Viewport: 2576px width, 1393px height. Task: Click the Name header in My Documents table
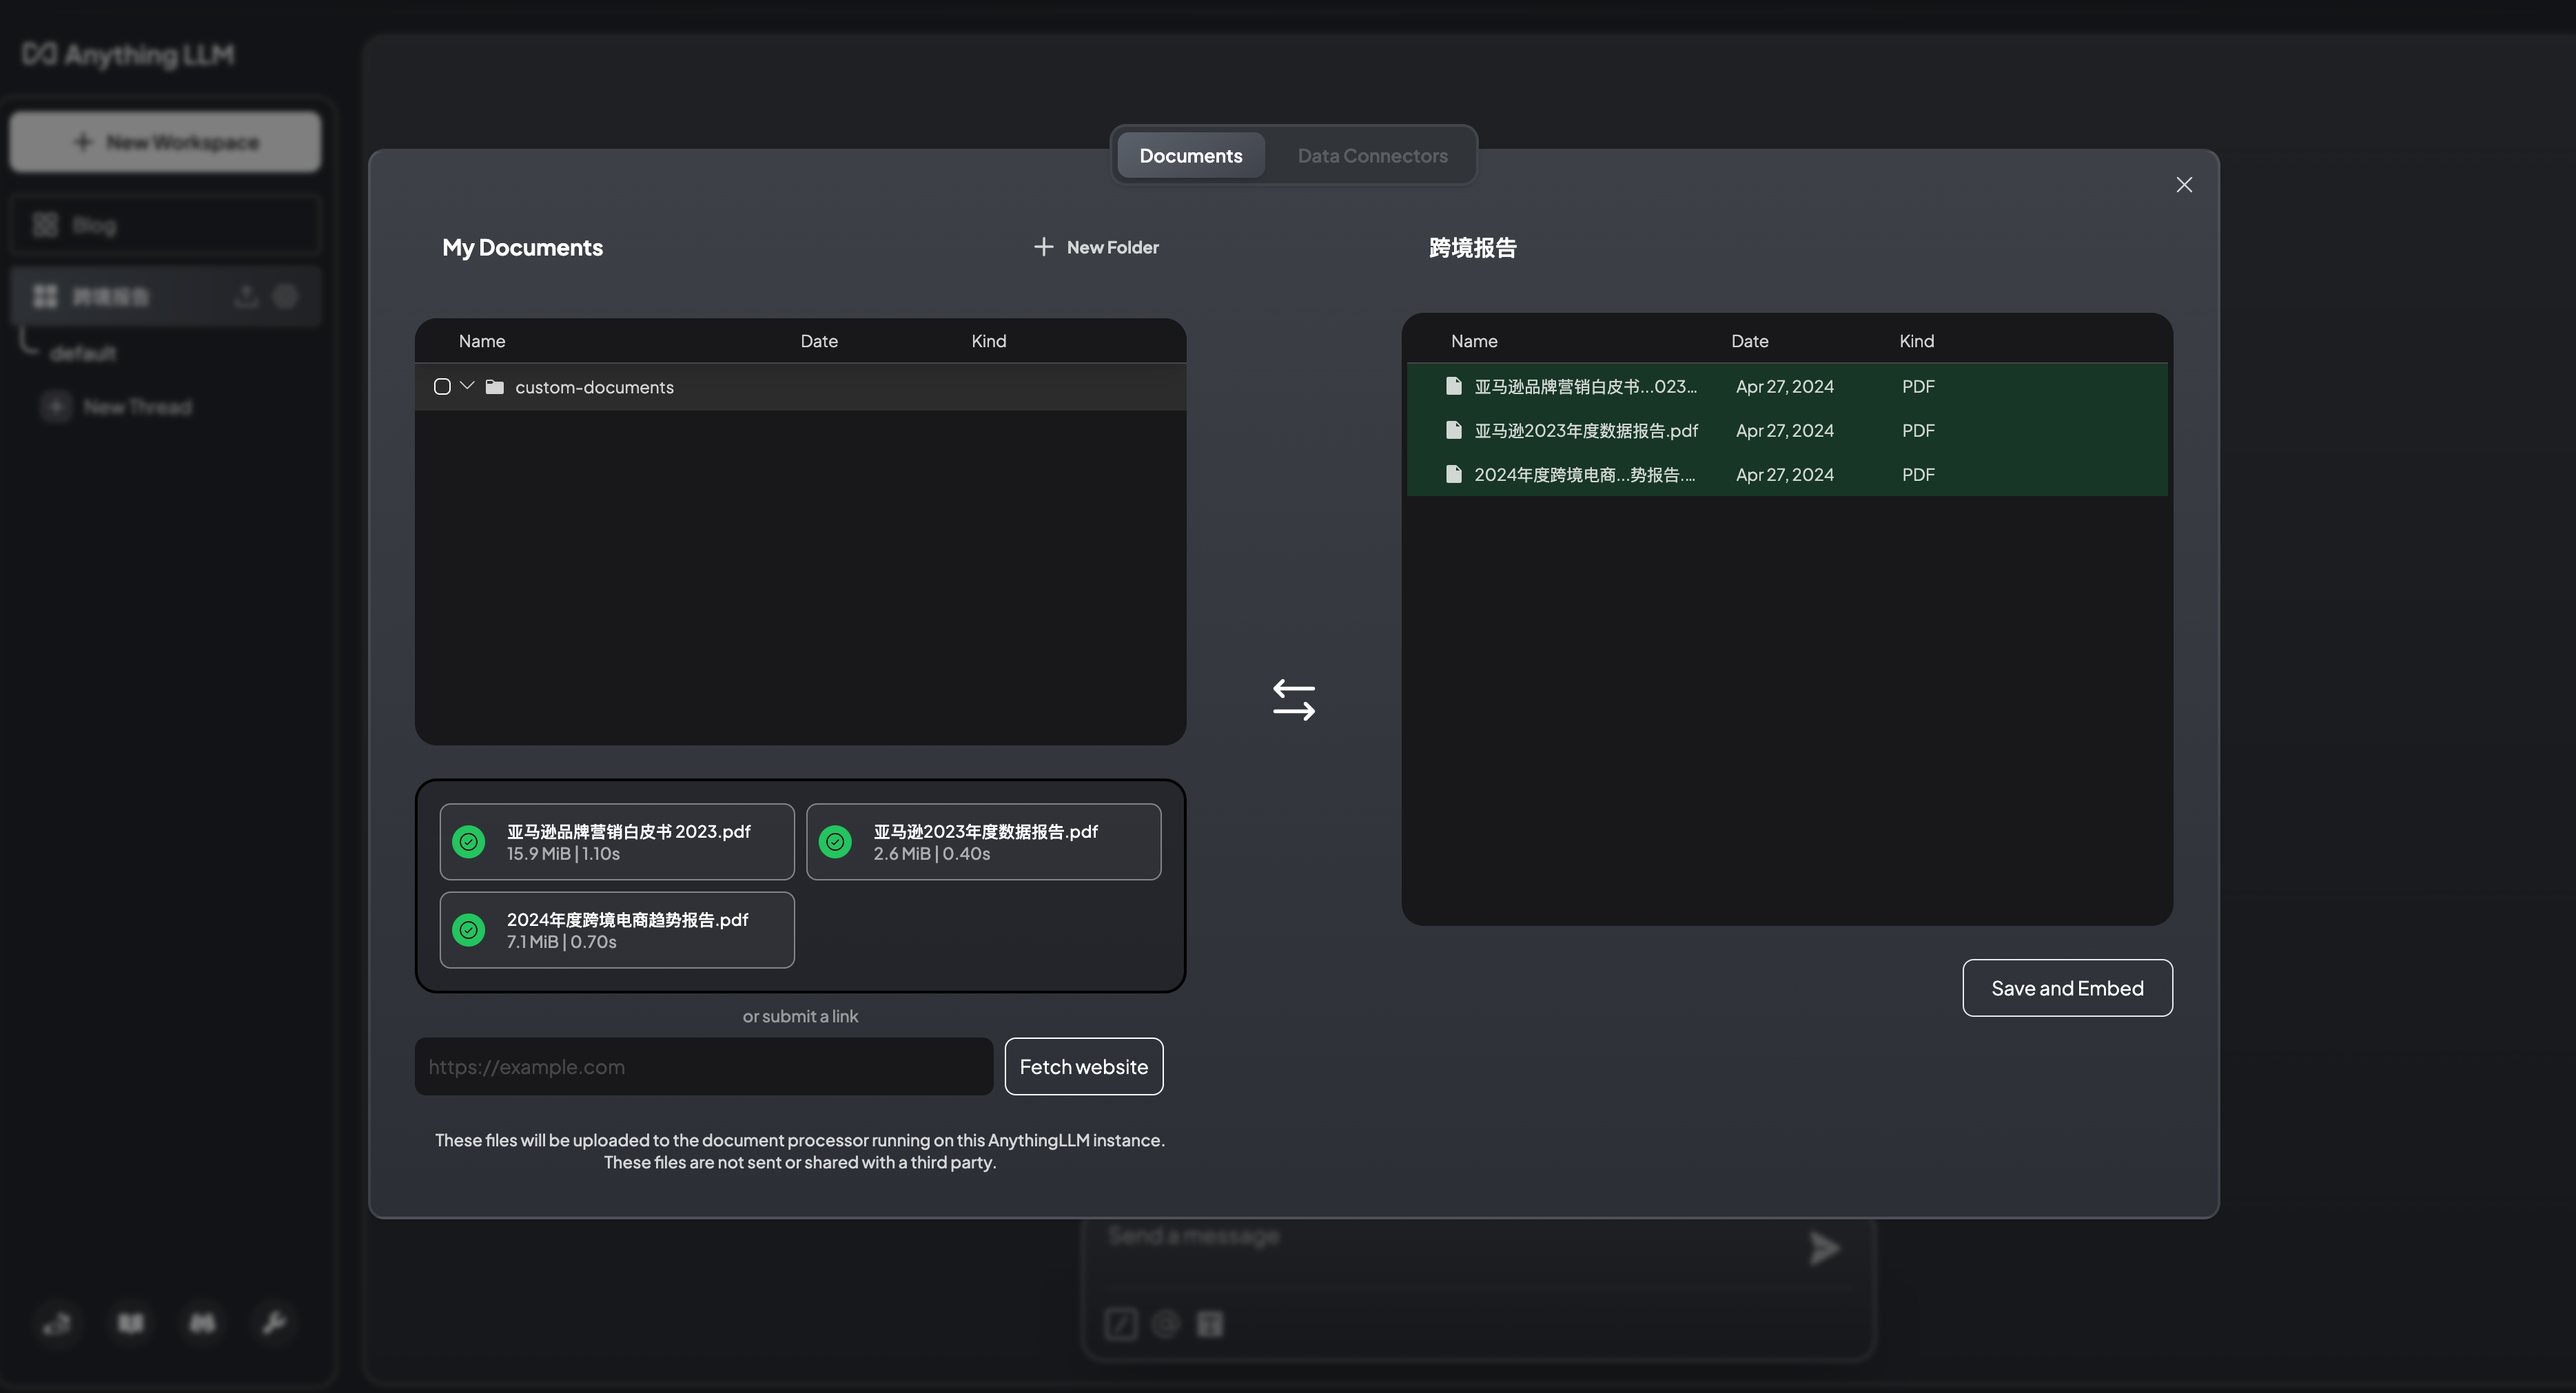(482, 341)
